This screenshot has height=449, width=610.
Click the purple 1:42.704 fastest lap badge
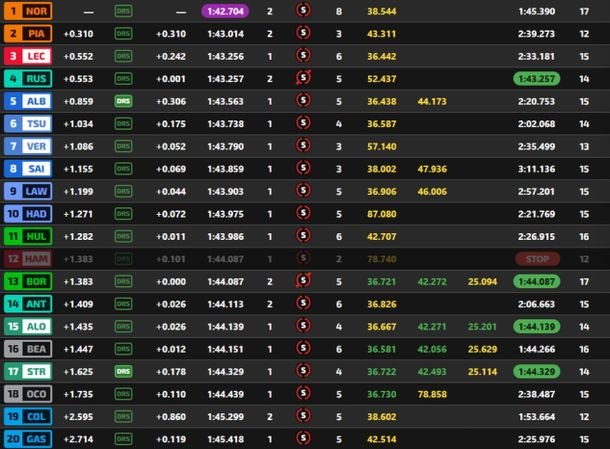click(x=226, y=10)
